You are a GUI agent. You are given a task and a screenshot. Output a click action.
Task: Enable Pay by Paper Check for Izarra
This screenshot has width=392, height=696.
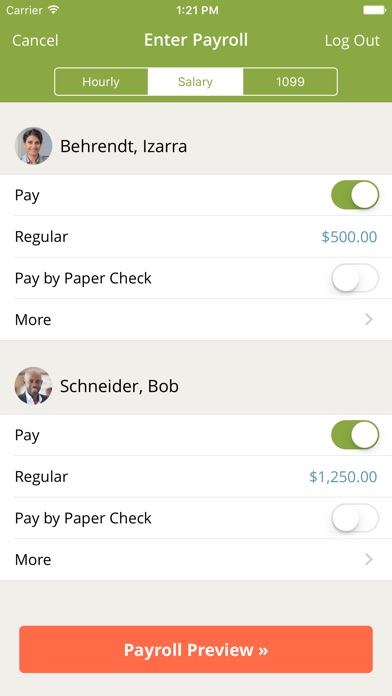point(355,278)
